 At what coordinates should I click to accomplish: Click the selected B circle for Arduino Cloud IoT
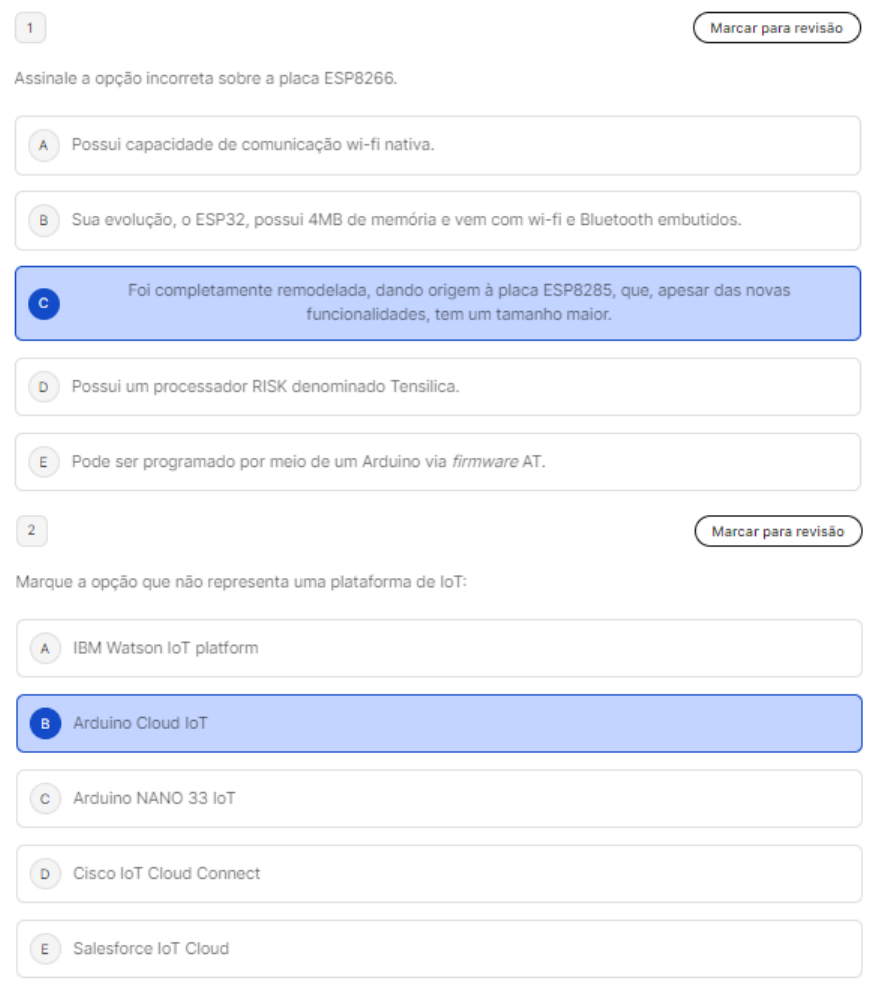click(44, 723)
